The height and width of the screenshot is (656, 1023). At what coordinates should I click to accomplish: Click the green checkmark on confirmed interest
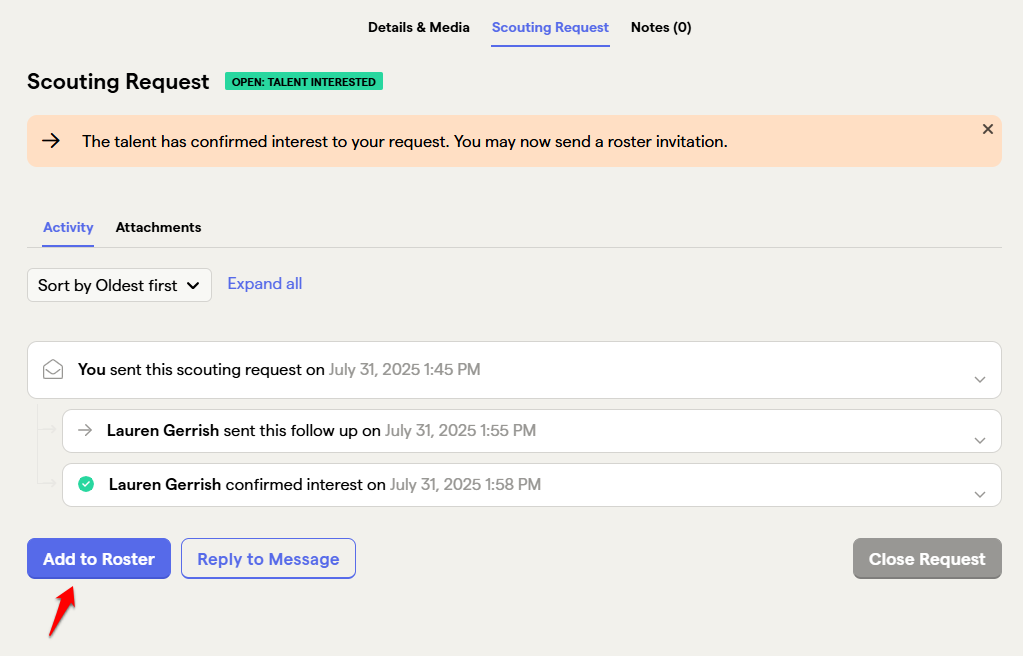[86, 484]
